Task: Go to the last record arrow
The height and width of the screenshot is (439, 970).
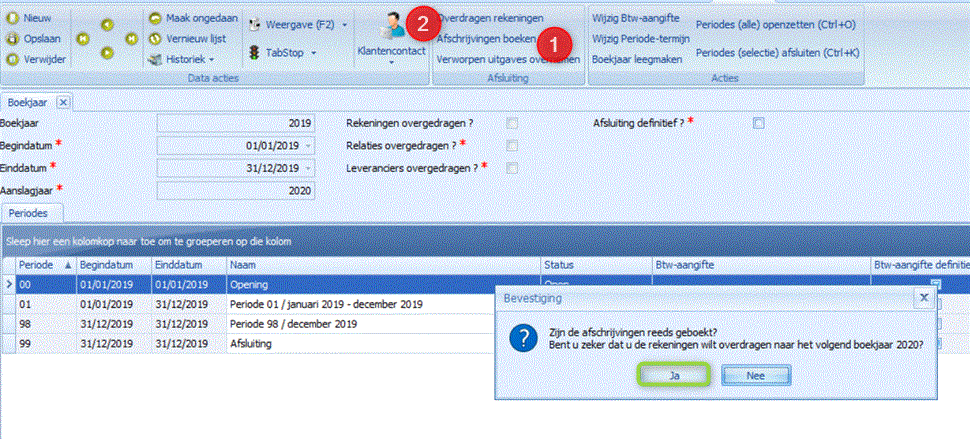Action: (131, 39)
